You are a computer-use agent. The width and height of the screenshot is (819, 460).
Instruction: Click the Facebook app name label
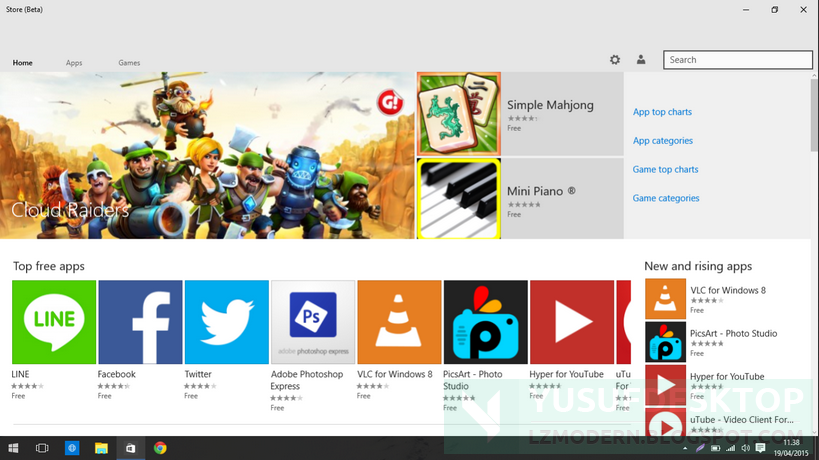(116, 374)
